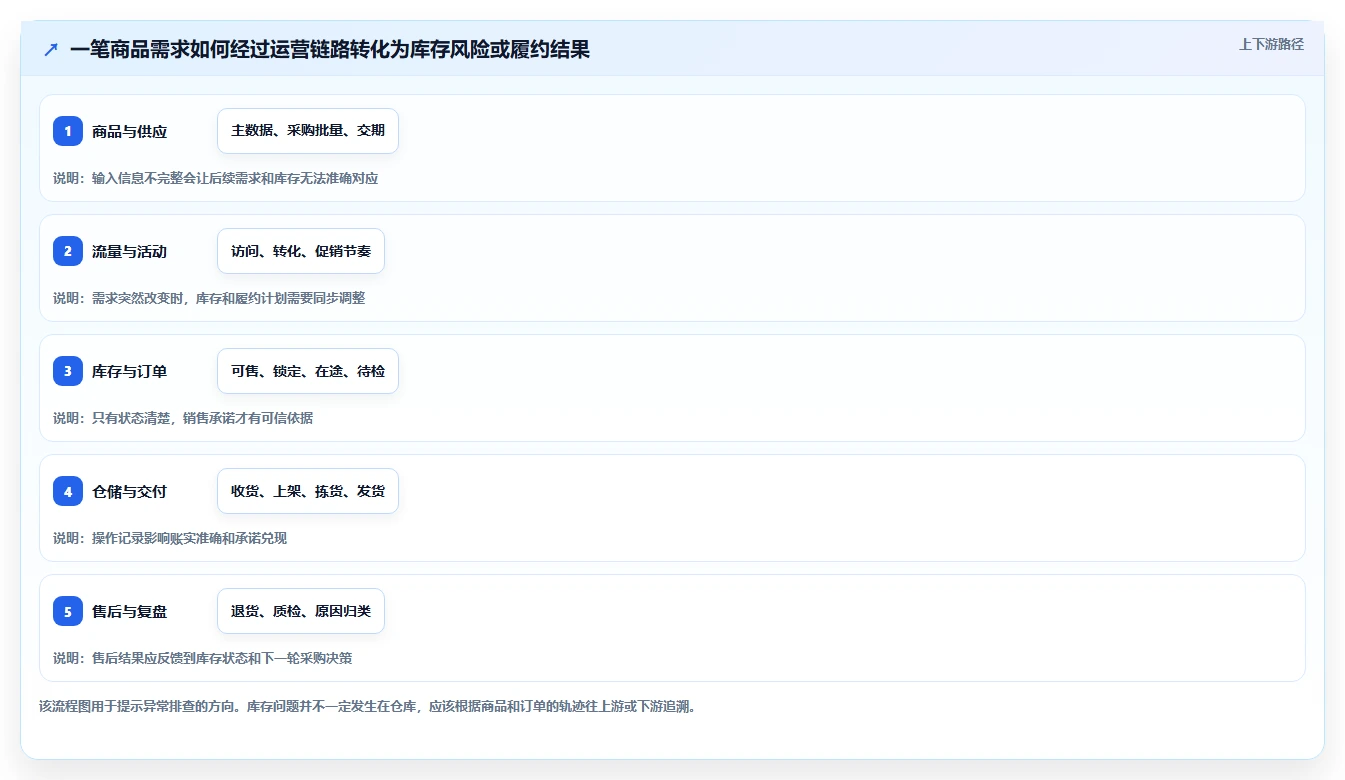Select the step 3 number badge
This screenshot has width=1345, height=780.
tap(68, 371)
